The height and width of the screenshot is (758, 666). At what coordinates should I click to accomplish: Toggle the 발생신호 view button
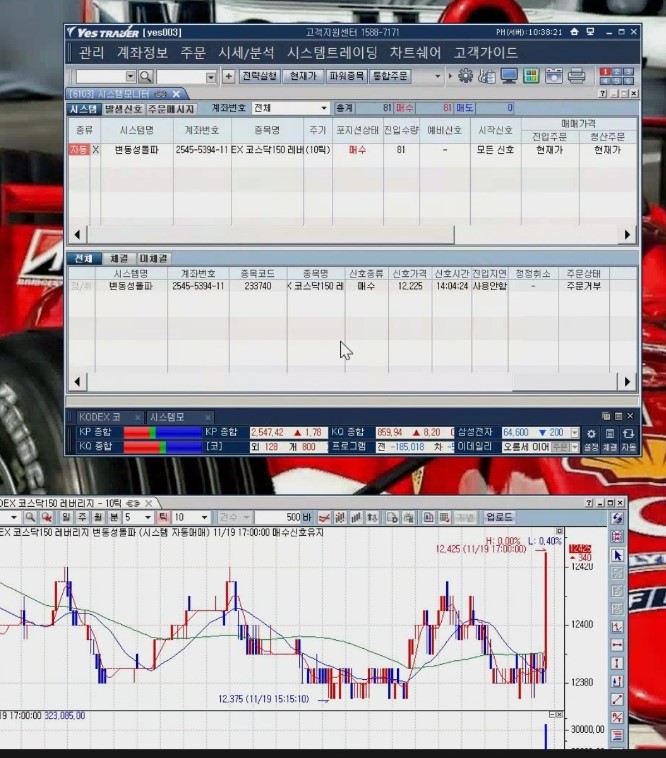pos(123,108)
